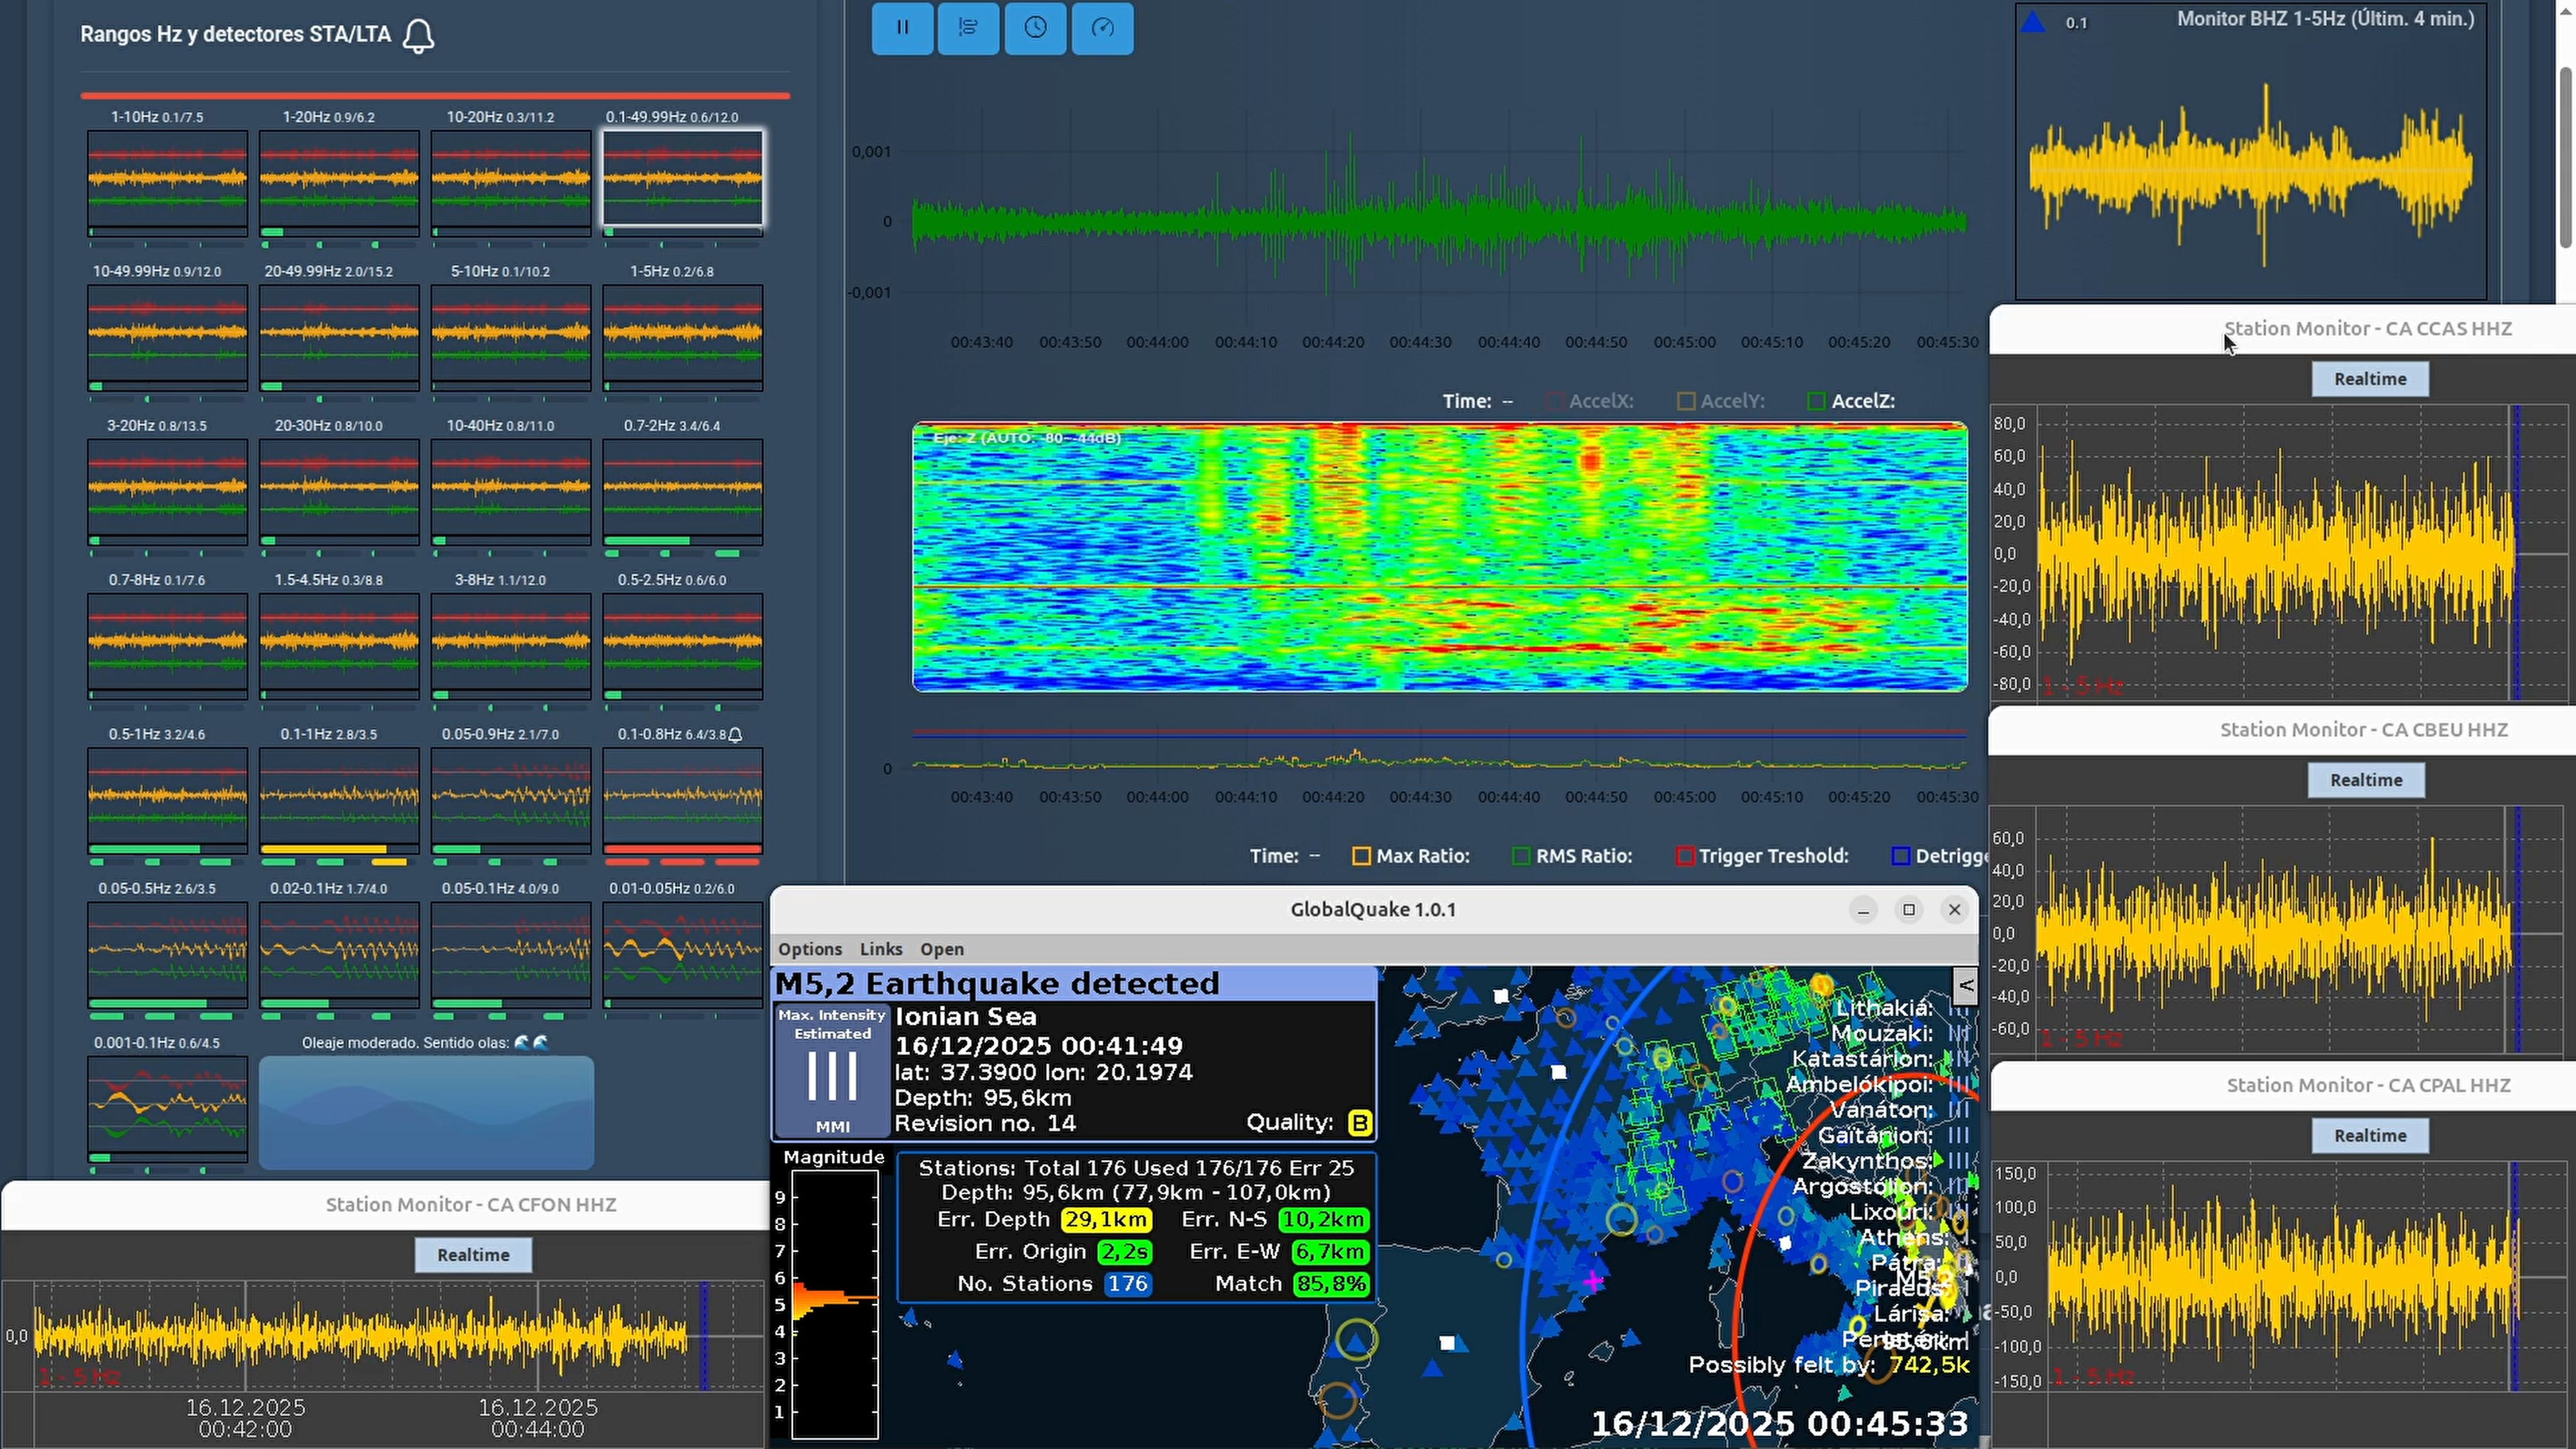
Task: Open the Links menu in GlobalQuake
Action: [x=881, y=949]
